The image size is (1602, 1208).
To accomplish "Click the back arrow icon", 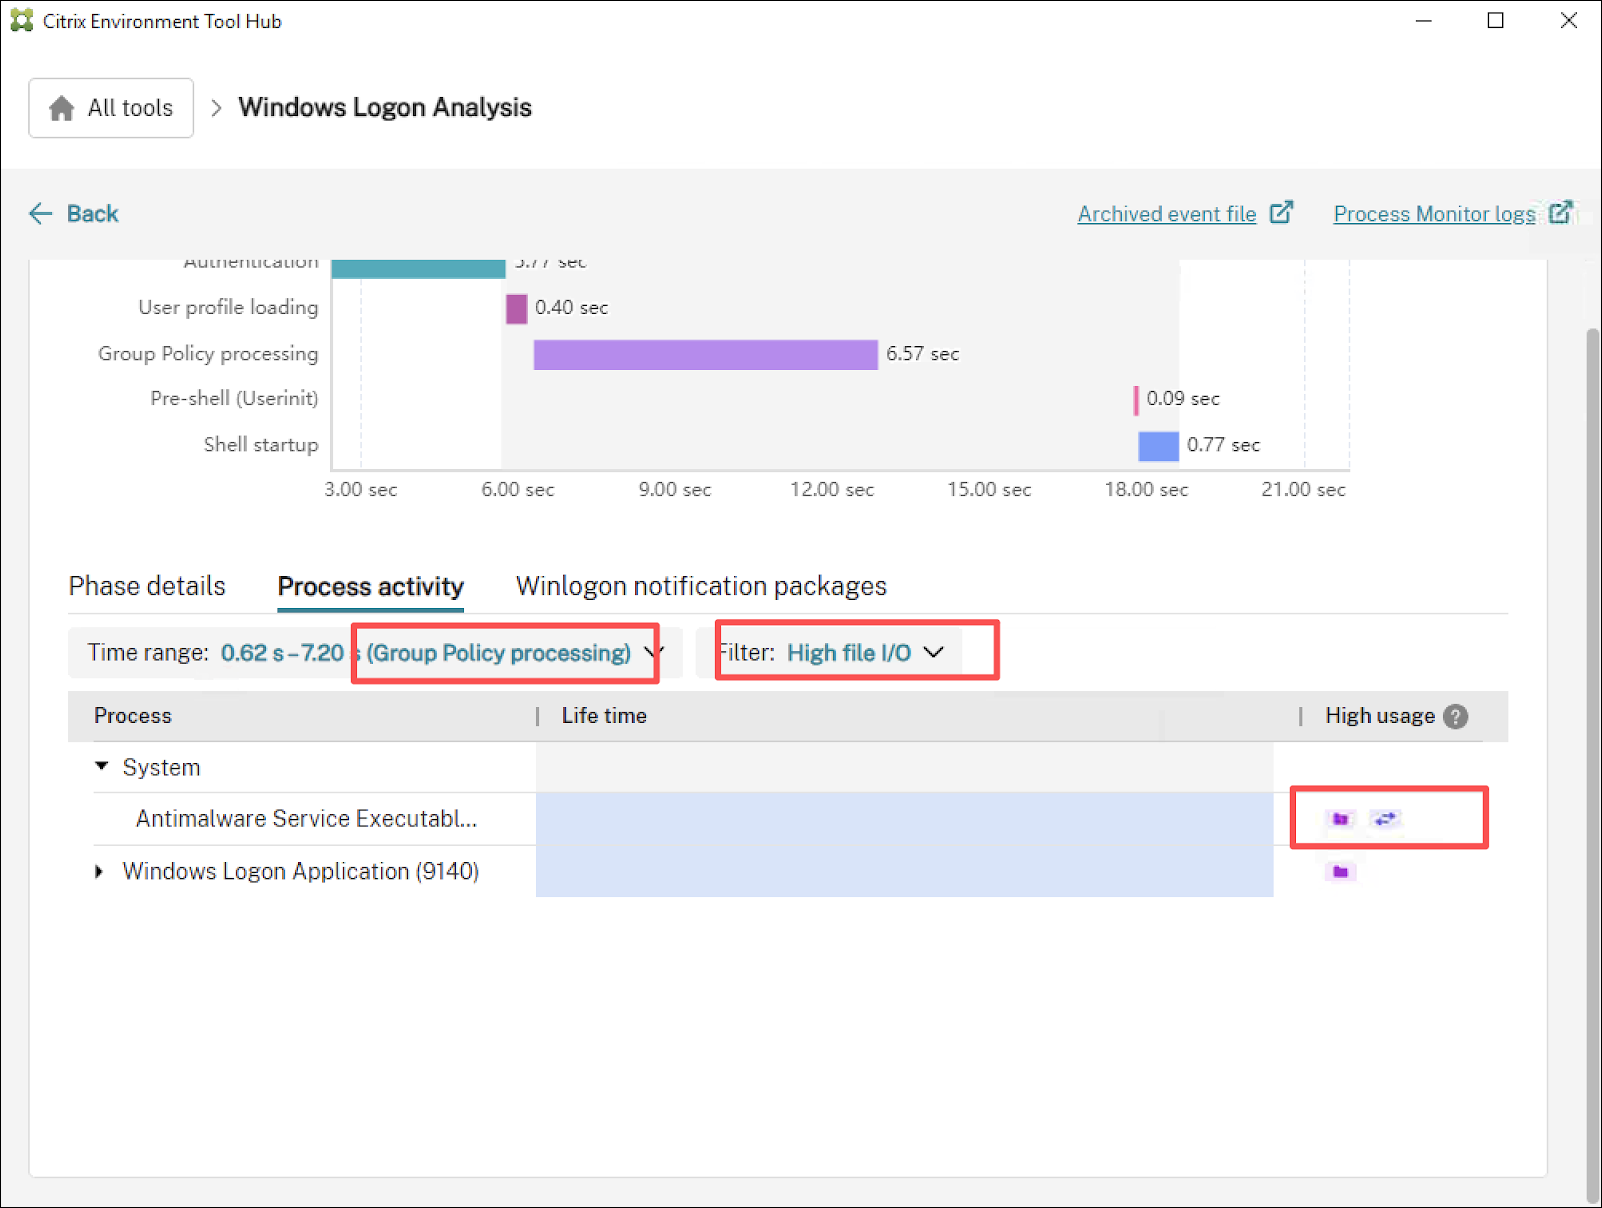I will pyautogui.click(x=40, y=213).
